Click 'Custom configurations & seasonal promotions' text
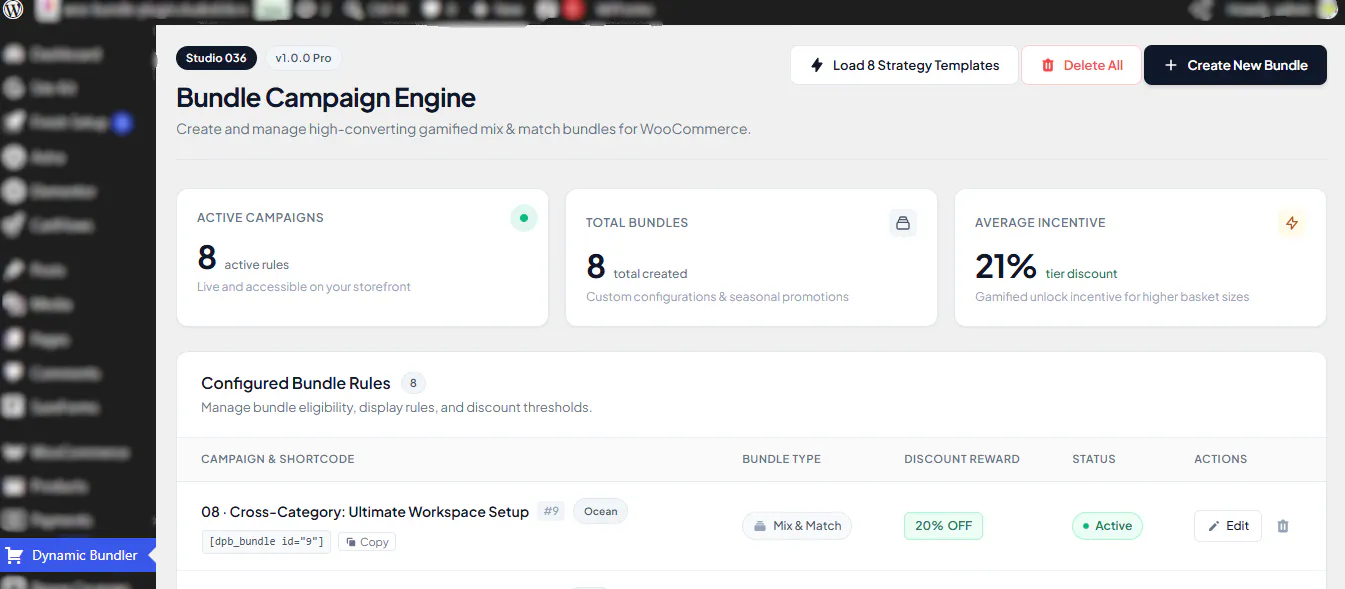1345x589 pixels. [x=717, y=297]
